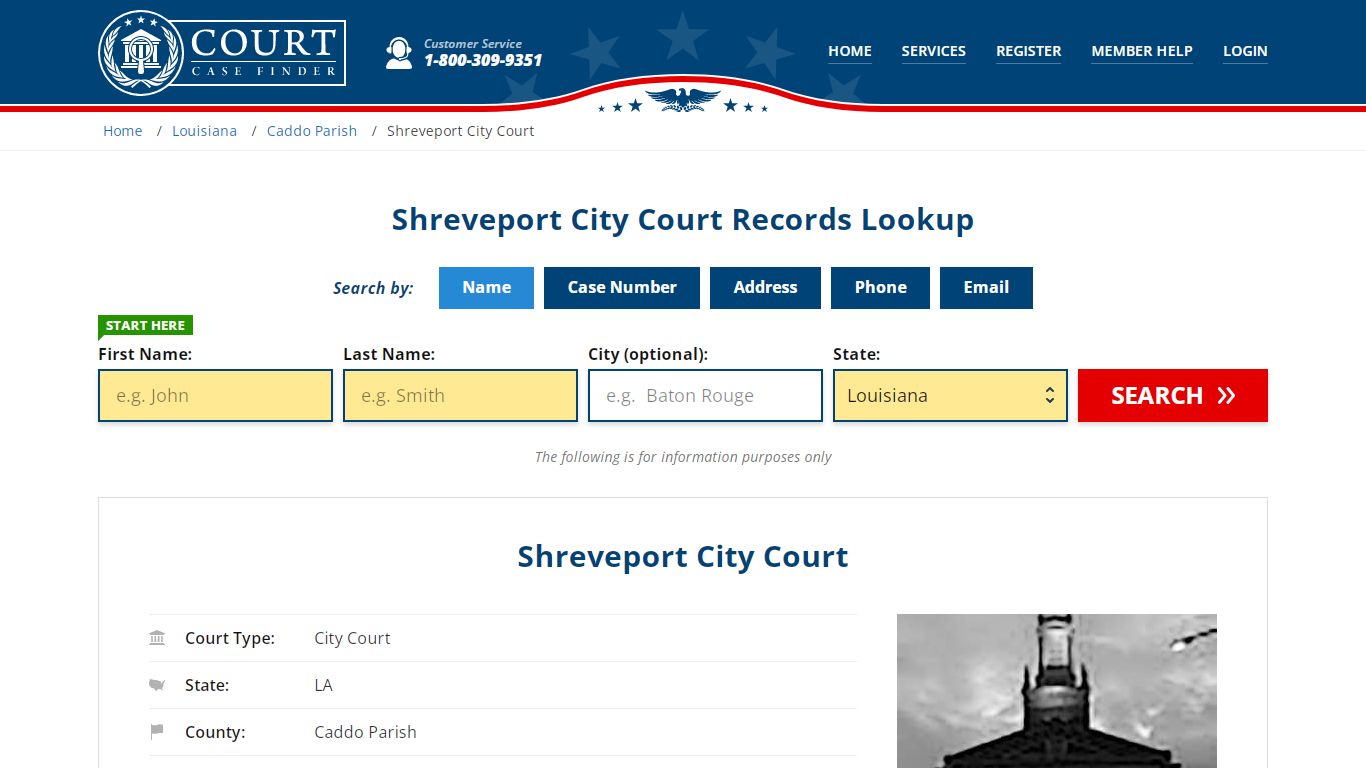Select the Phone search tab
The height and width of the screenshot is (768, 1366).
(880, 288)
